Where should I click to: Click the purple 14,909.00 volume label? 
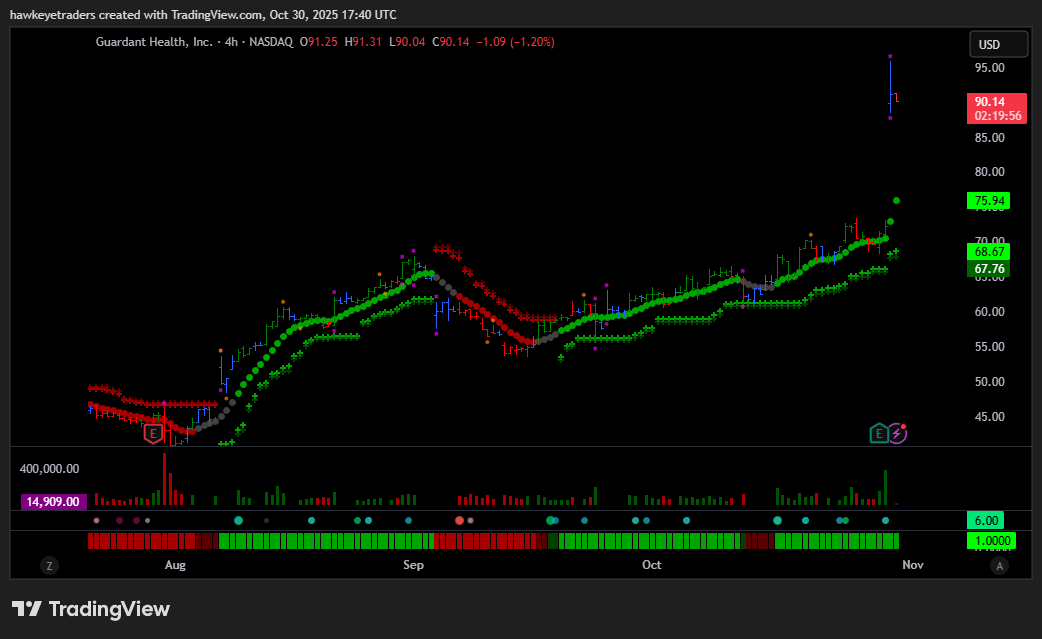(x=52, y=502)
